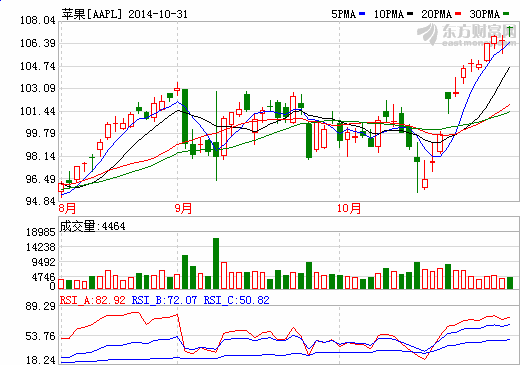Click the 108.04 price axis label
Viewport: 520px width, 365px height.
click(x=37, y=20)
